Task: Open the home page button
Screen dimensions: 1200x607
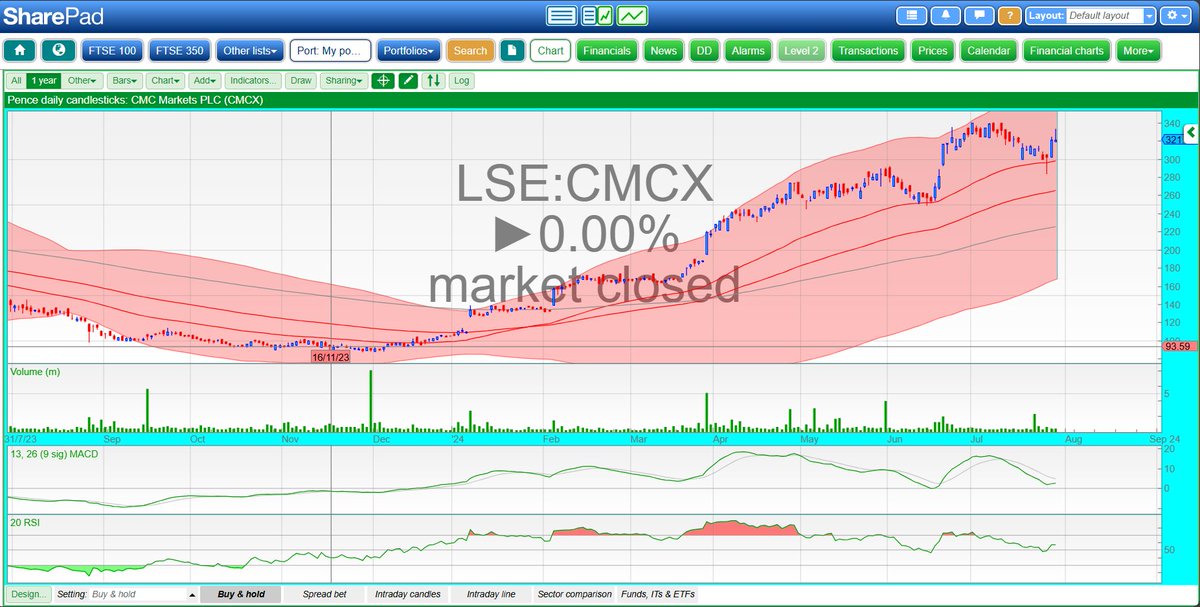Action: [20, 50]
